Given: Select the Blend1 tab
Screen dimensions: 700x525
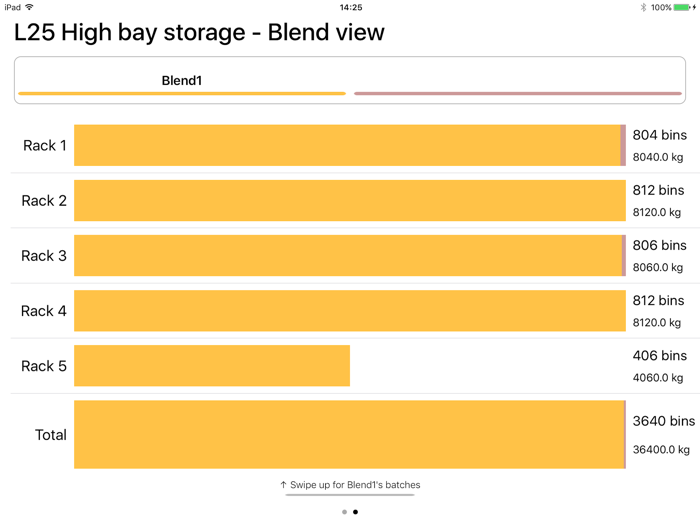Looking at the screenshot, I should (182, 80).
